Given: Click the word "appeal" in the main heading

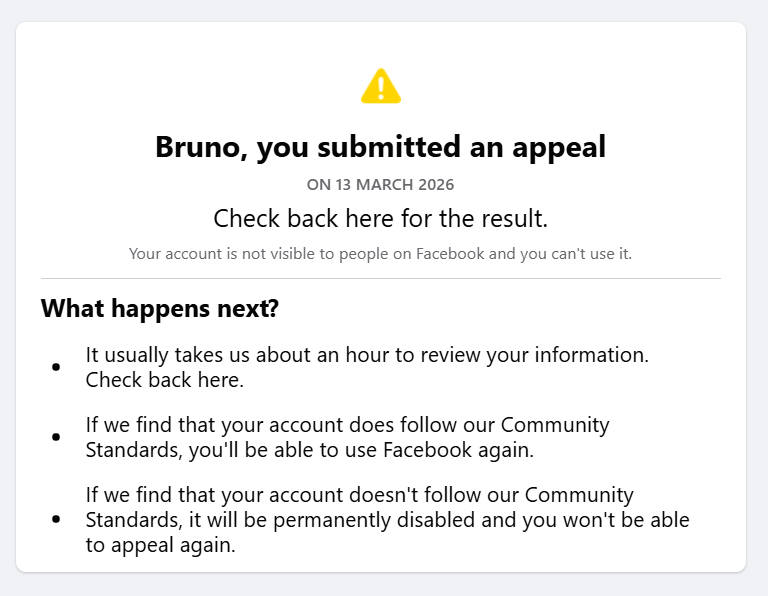Looking at the screenshot, I should click(558, 148).
